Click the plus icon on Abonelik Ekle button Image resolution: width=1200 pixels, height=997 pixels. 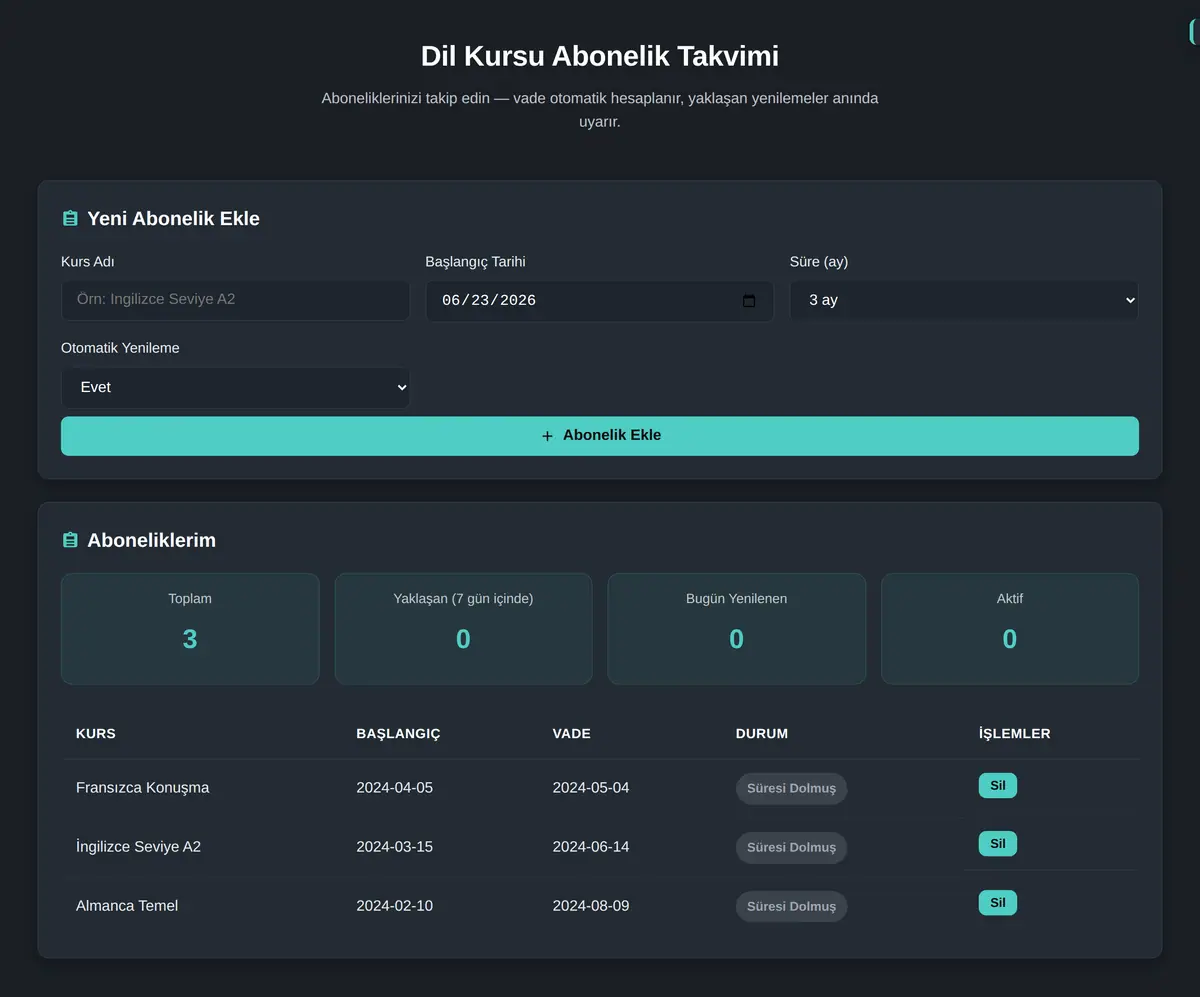pos(547,436)
